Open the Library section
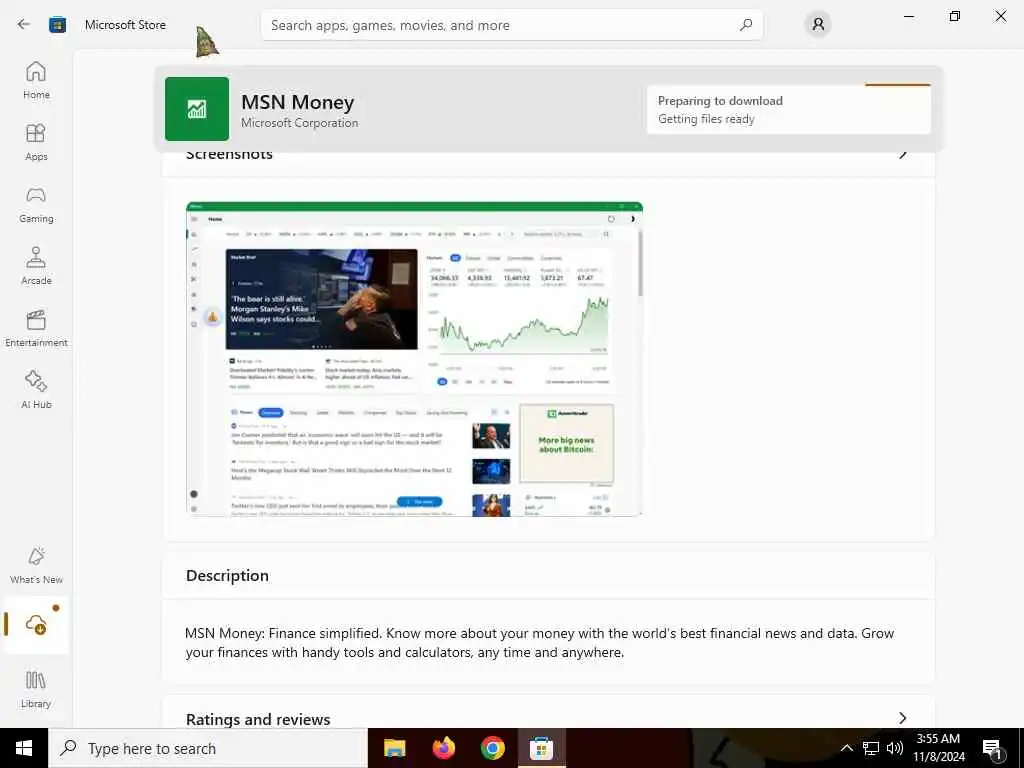This screenshot has width=1024, height=768. point(36,689)
